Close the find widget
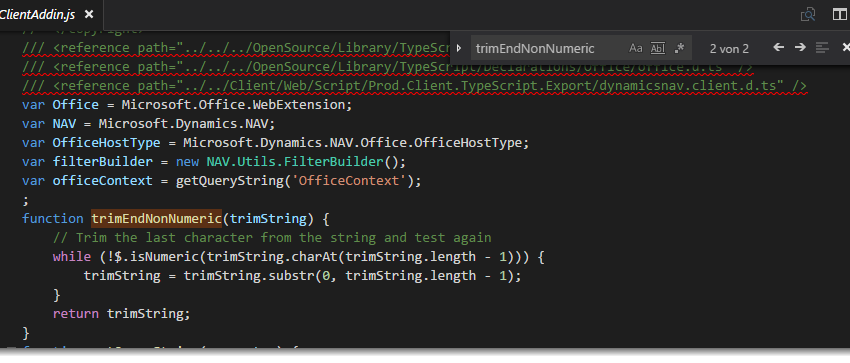The height and width of the screenshot is (363, 850). (x=845, y=48)
